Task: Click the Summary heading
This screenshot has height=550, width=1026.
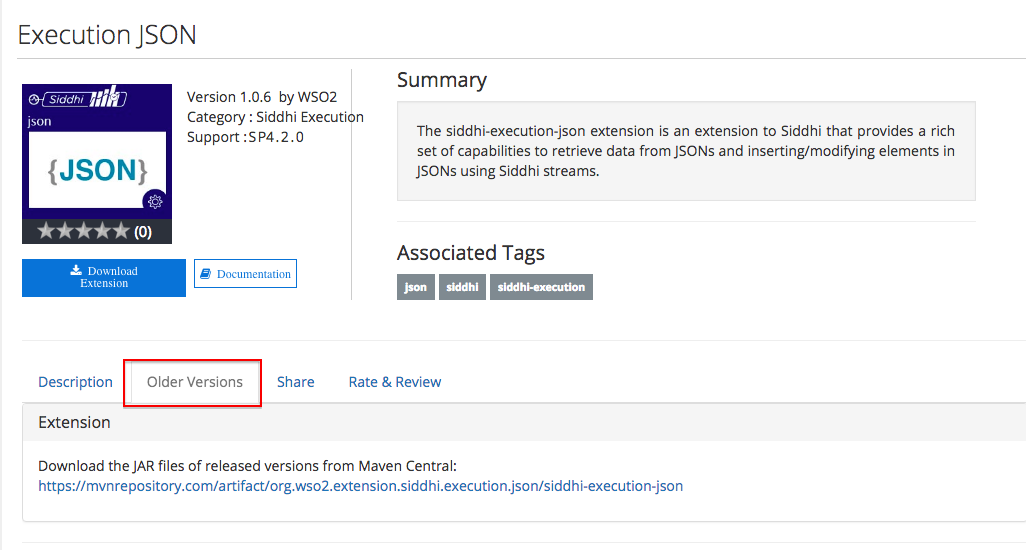Action: tap(442, 80)
